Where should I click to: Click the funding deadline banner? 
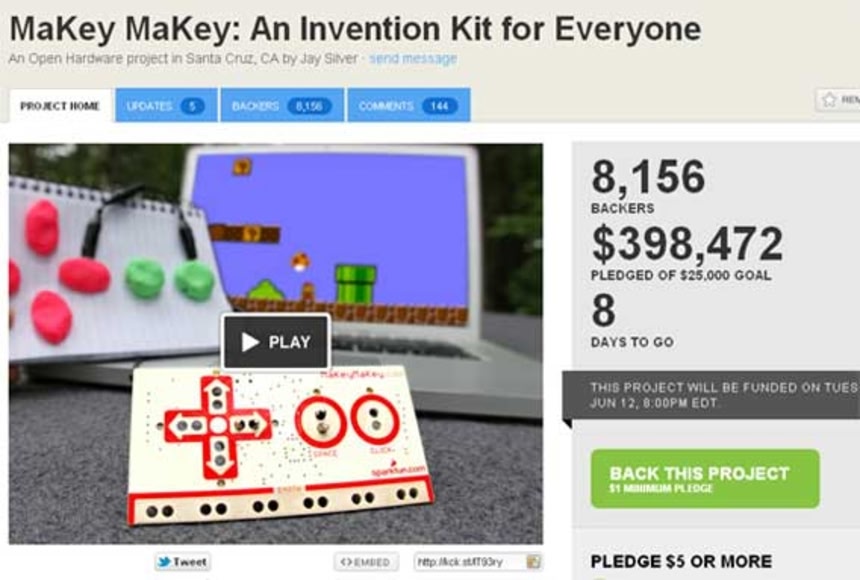(711, 395)
